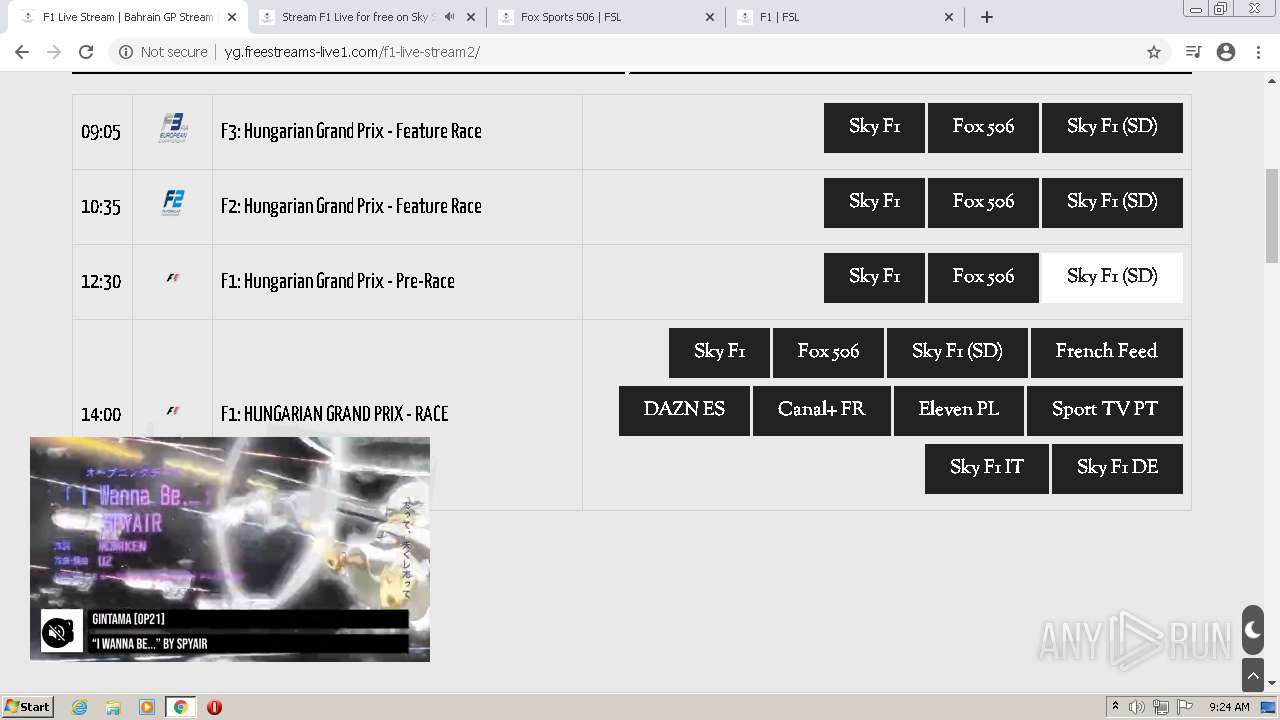
Task: Open the French Feed stream
Action: (x=1106, y=352)
